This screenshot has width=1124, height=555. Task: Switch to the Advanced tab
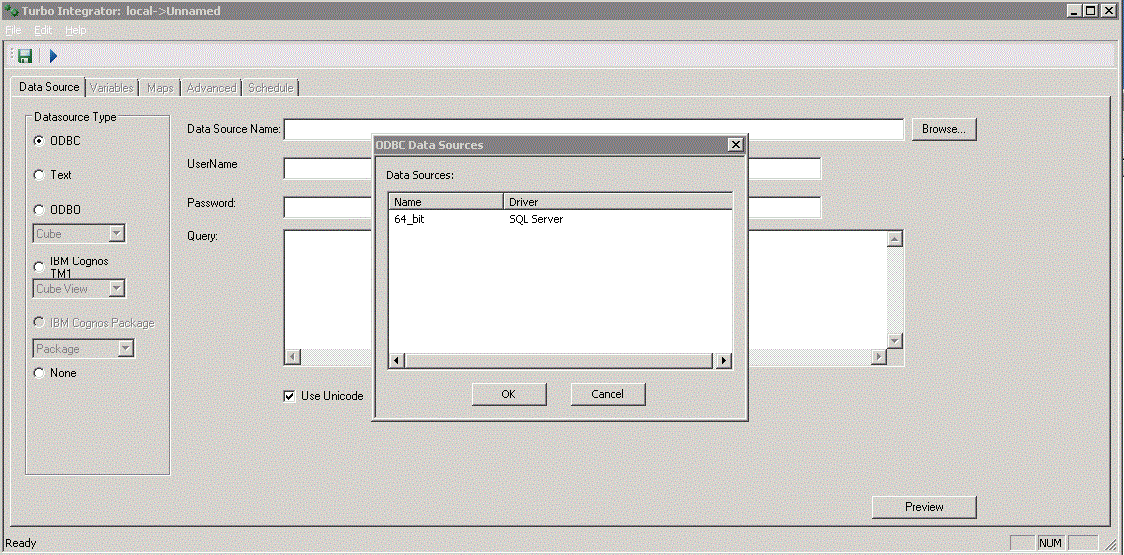211,87
